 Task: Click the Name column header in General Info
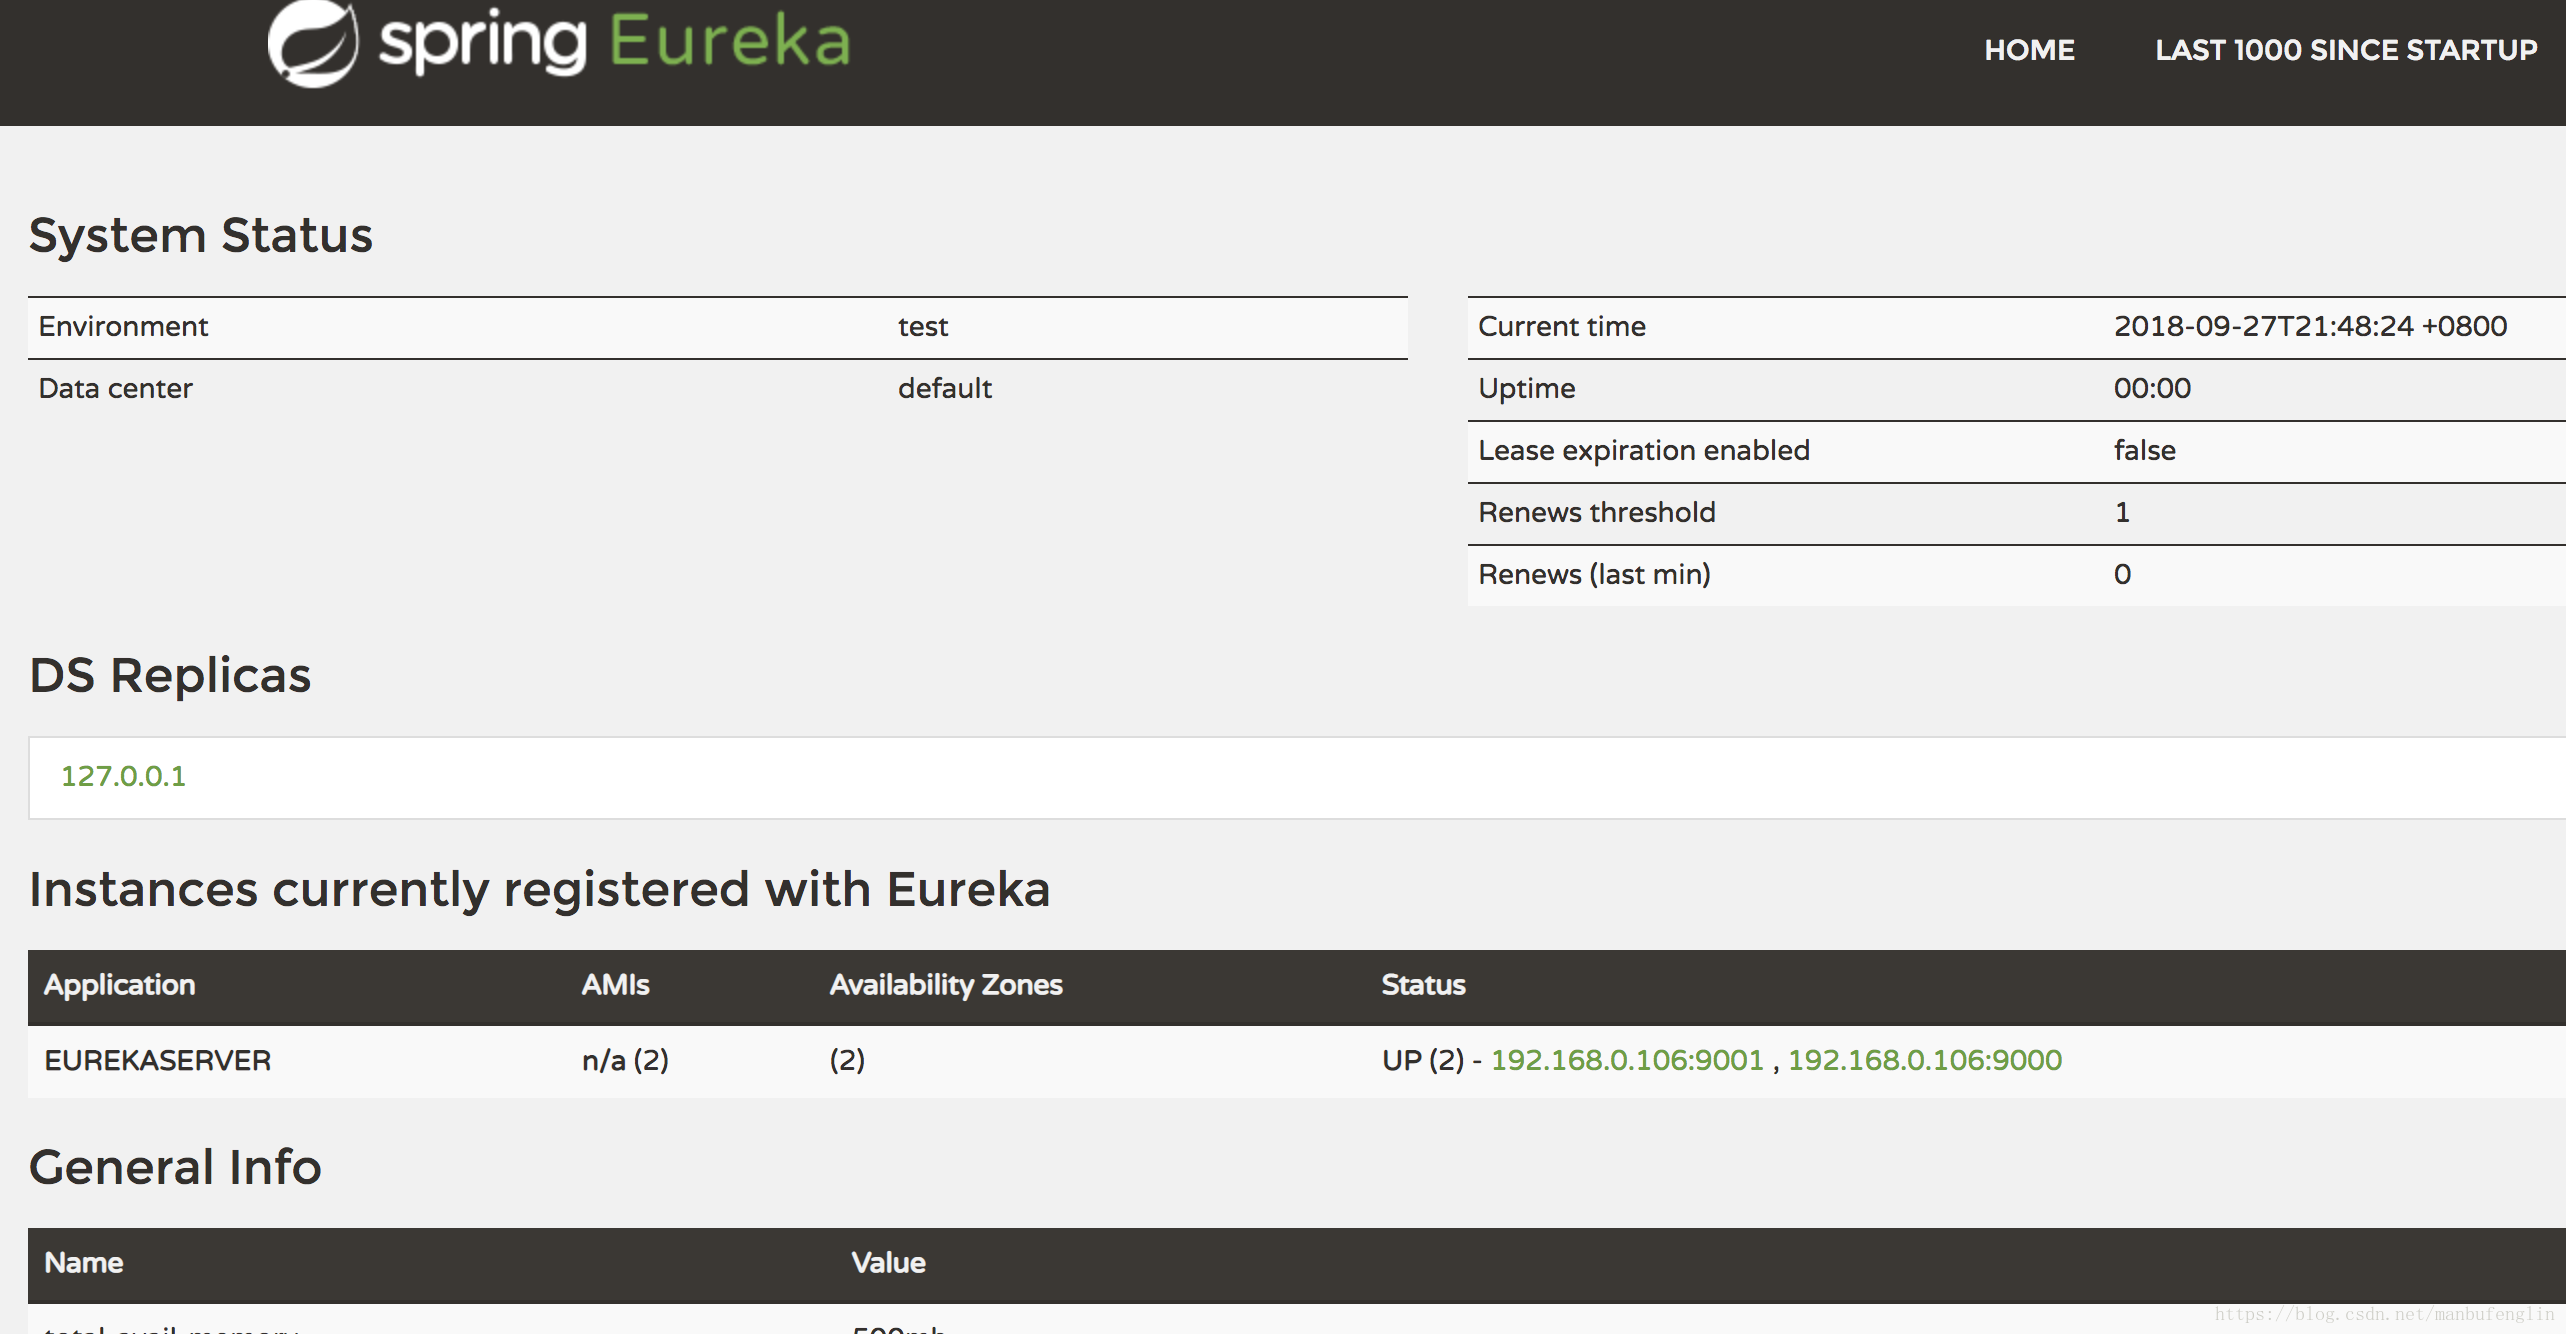point(83,1263)
